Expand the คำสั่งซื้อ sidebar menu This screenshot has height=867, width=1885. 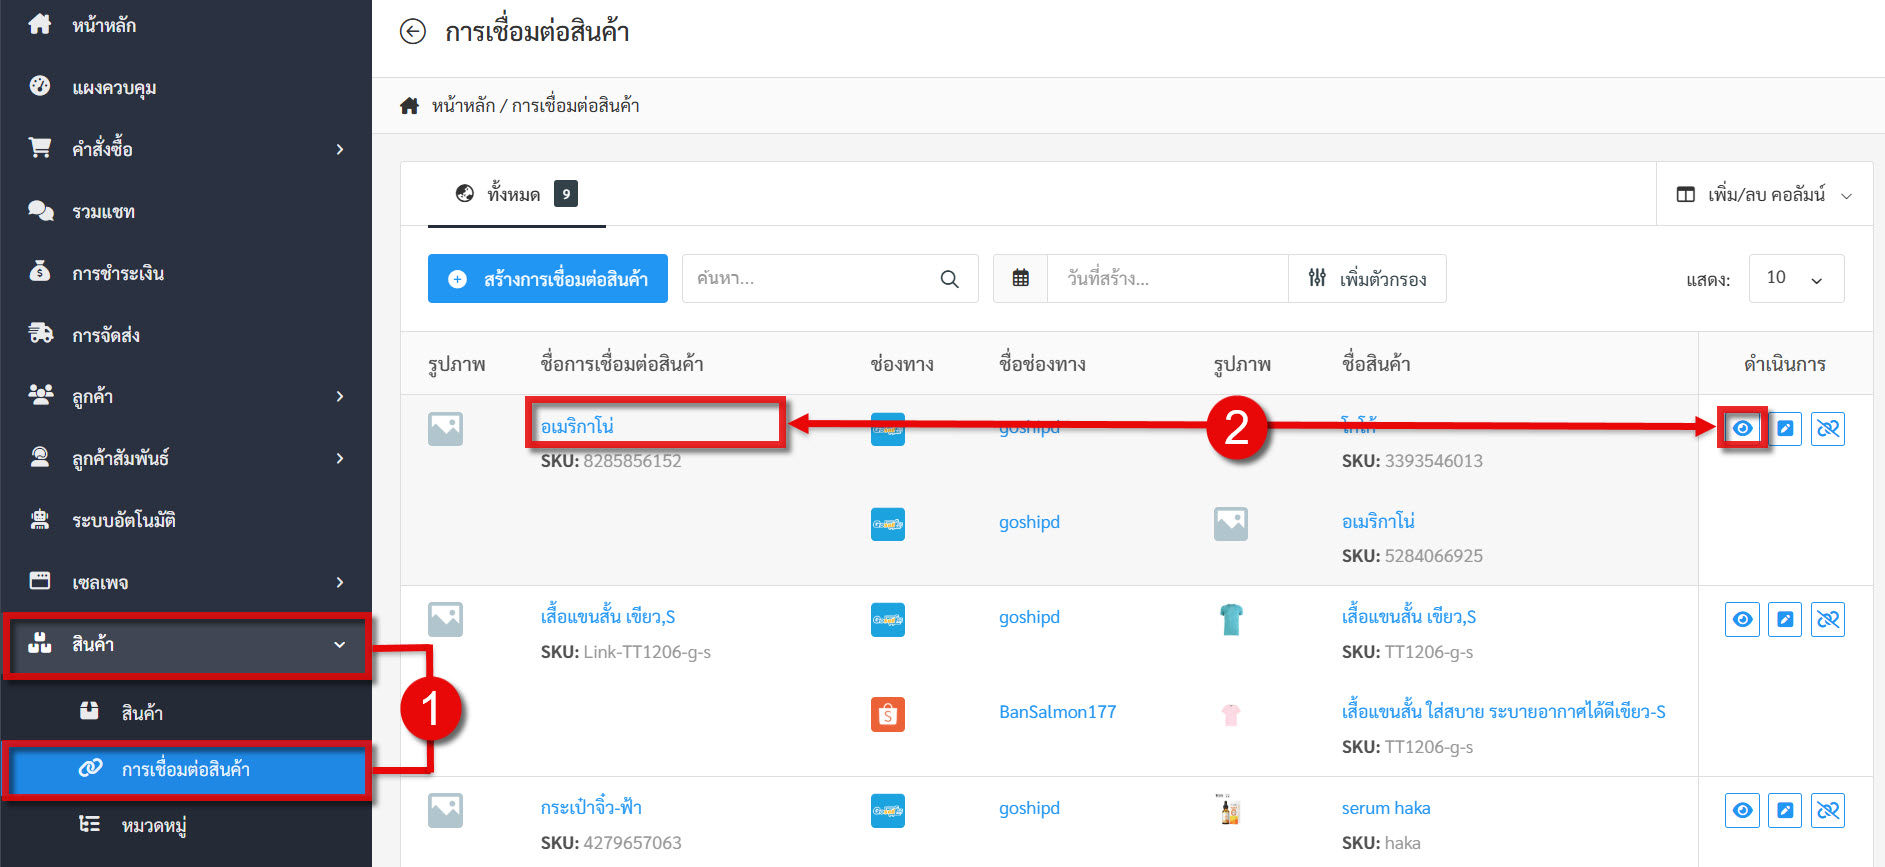pos(186,149)
